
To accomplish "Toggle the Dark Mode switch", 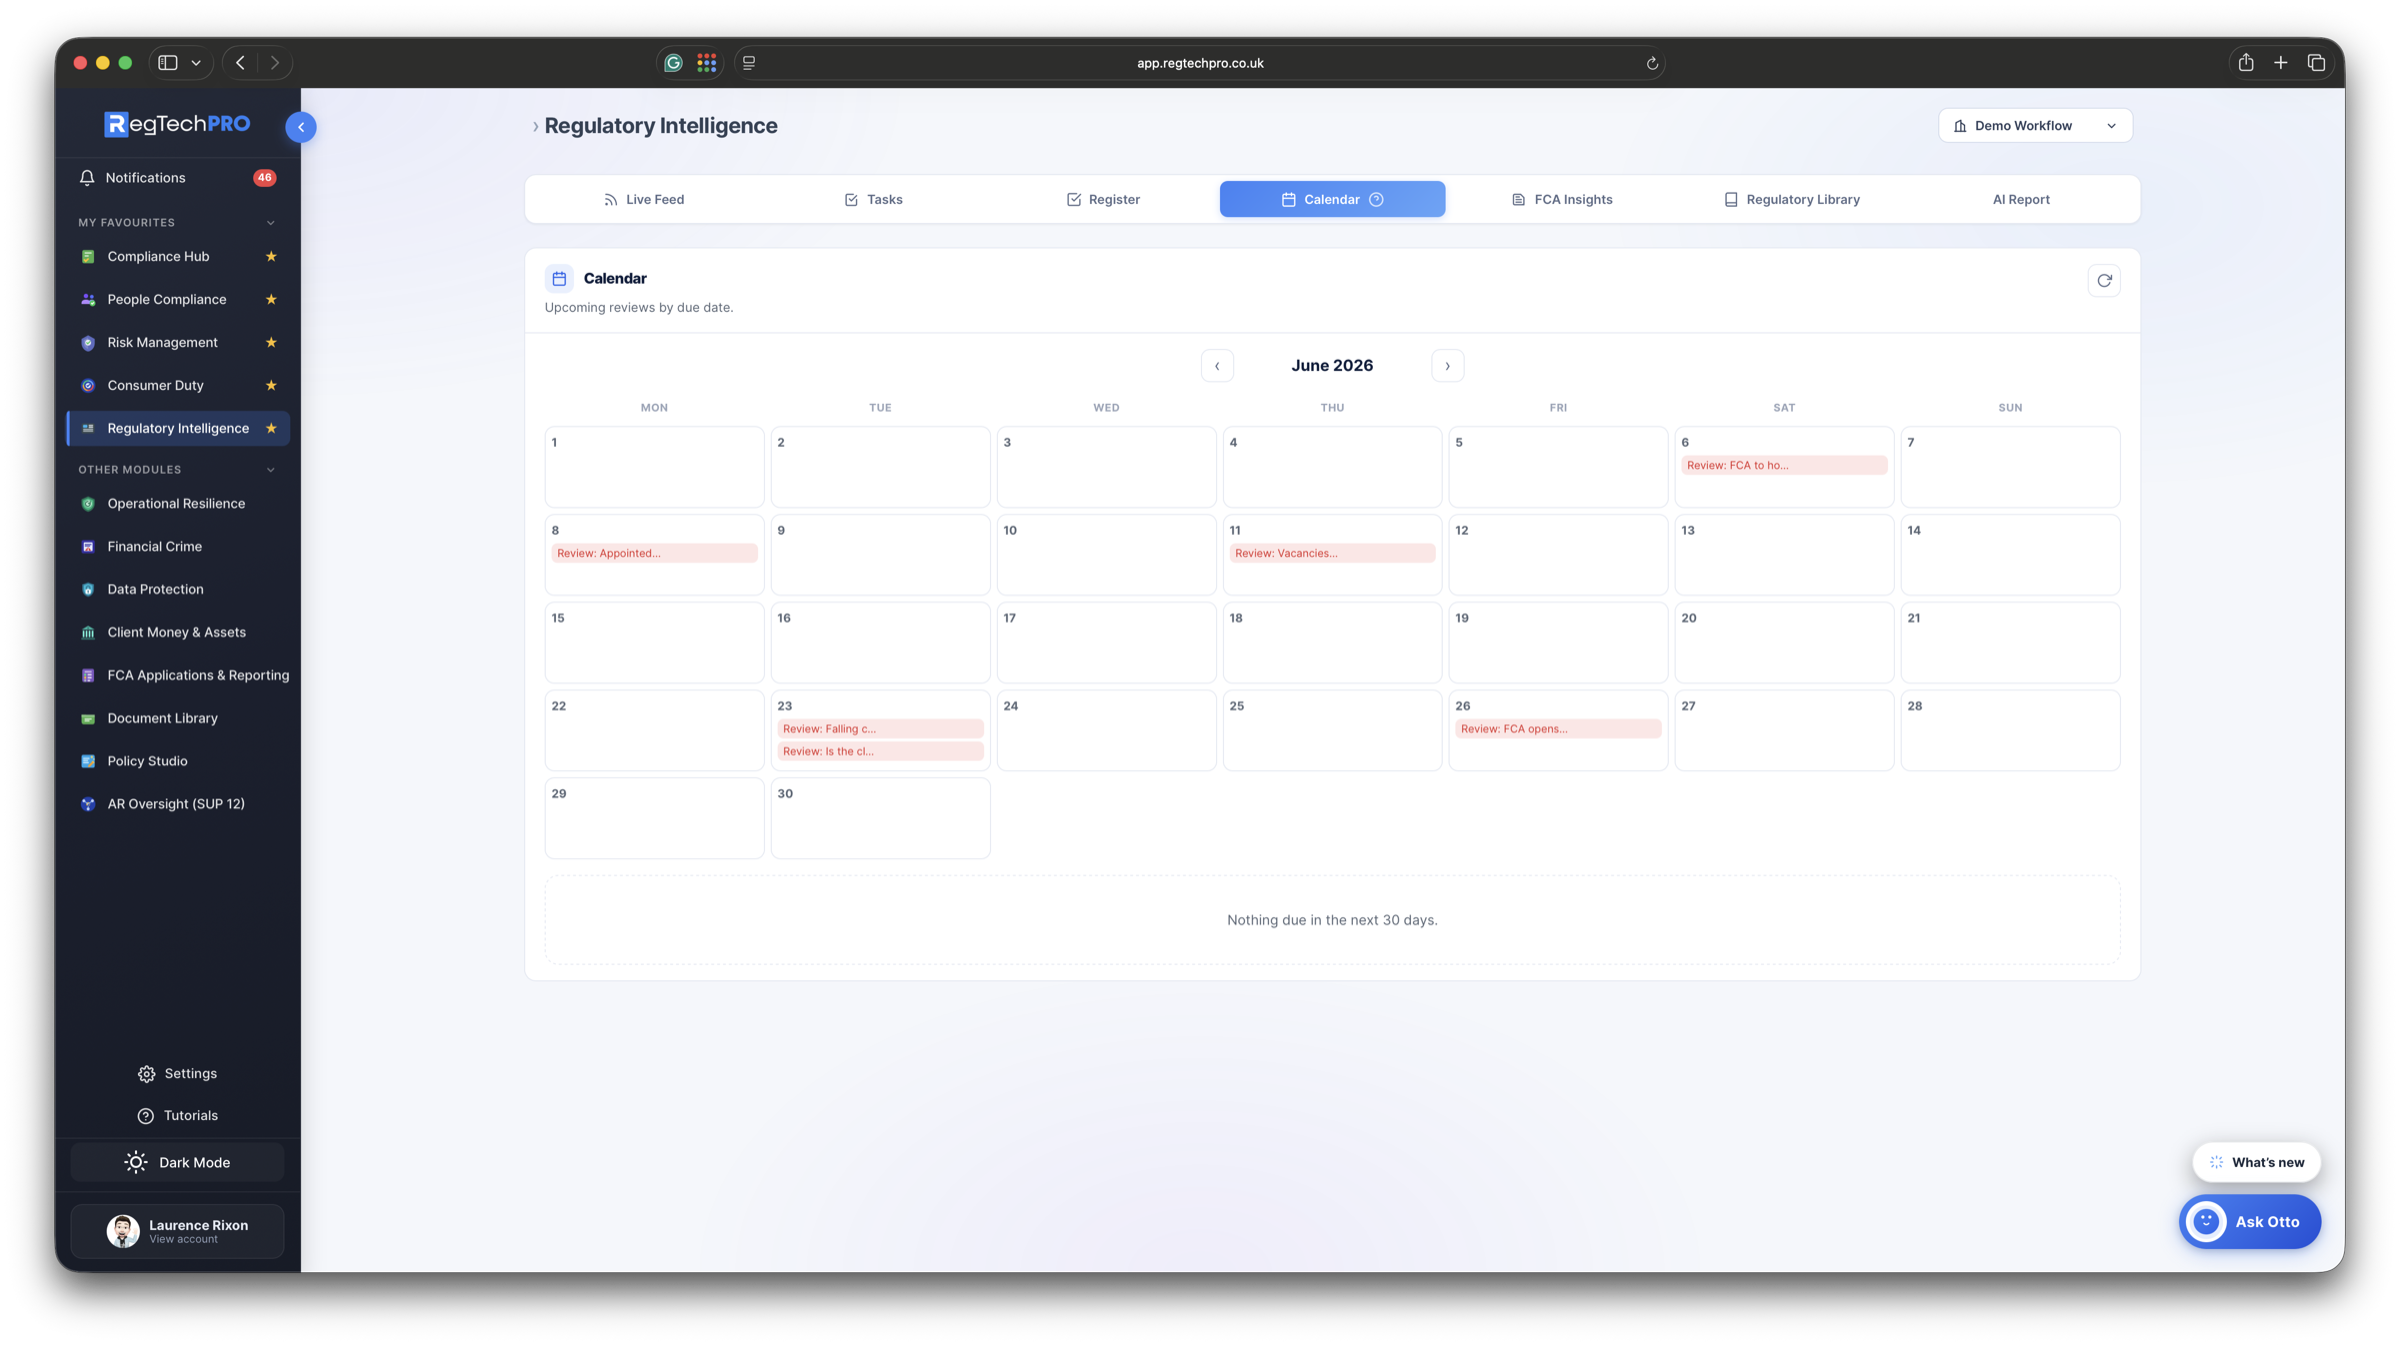I will coord(177,1163).
